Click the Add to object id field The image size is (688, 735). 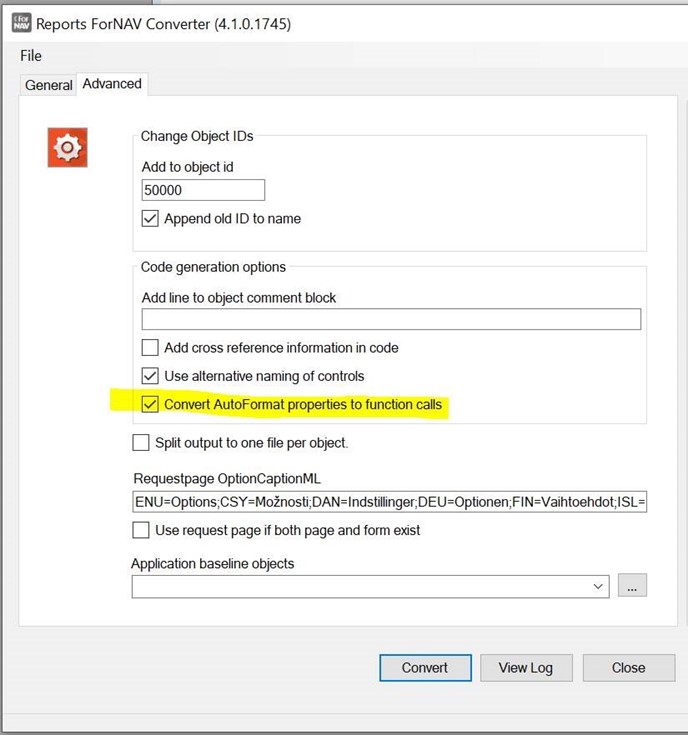pos(203,190)
